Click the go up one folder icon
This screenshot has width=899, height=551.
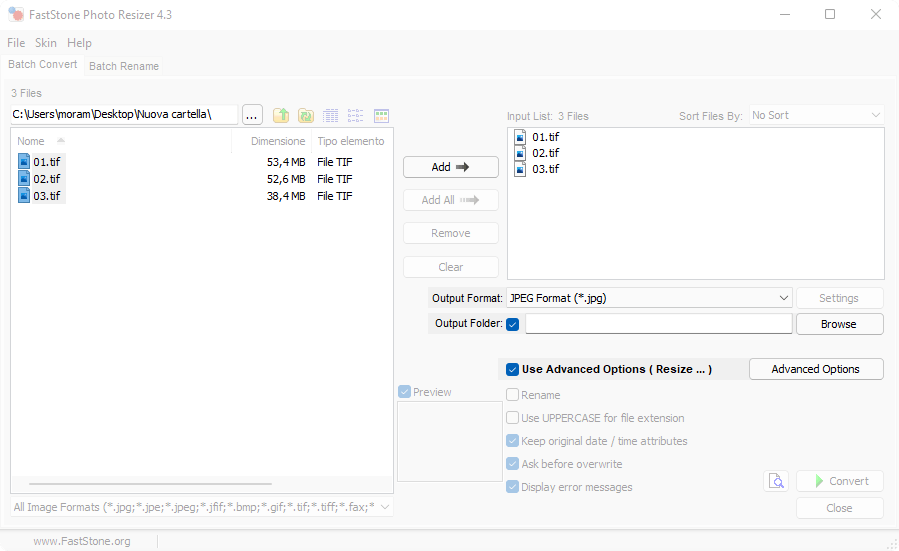click(281, 115)
